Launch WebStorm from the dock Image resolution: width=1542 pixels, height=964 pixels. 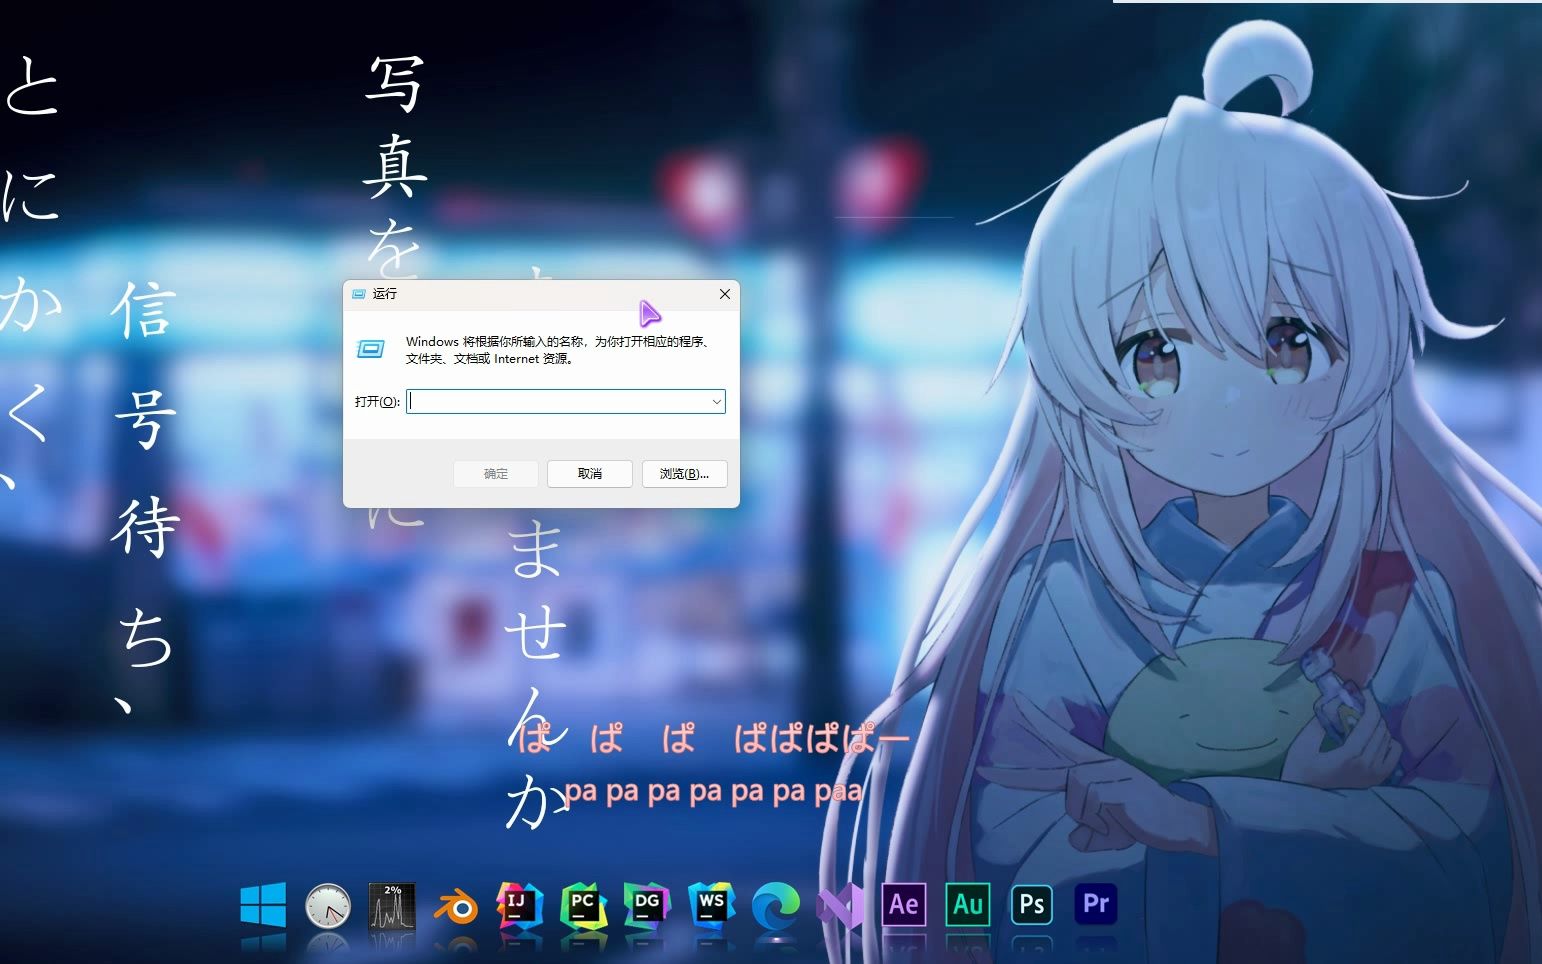[712, 906]
